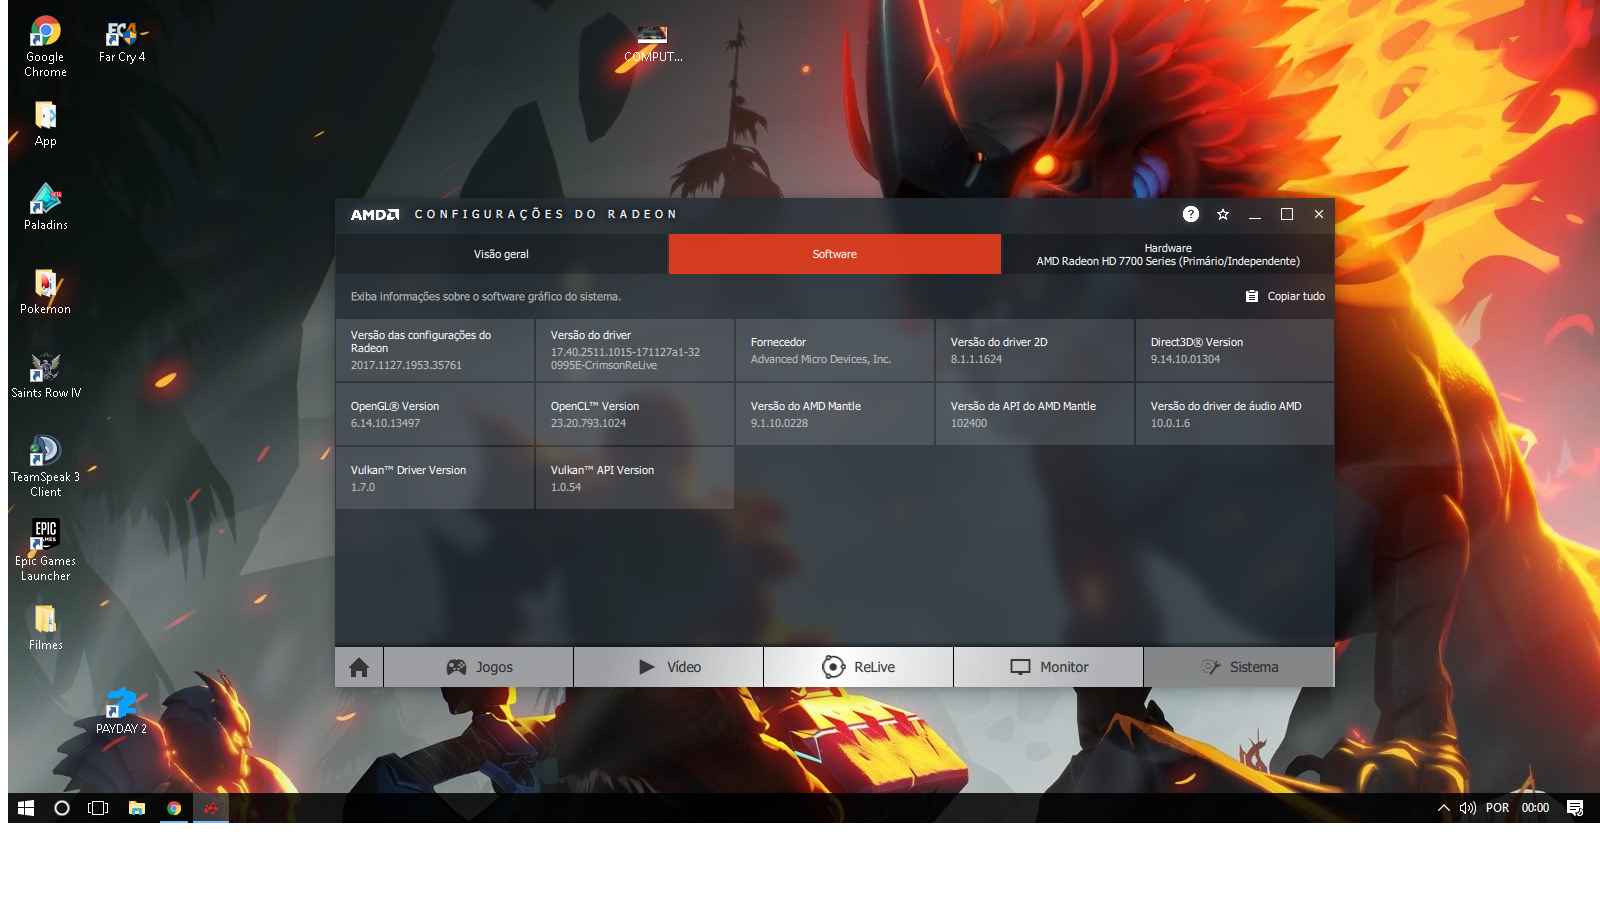Select Versão do driver de áudio AMD tile

click(x=1235, y=414)
